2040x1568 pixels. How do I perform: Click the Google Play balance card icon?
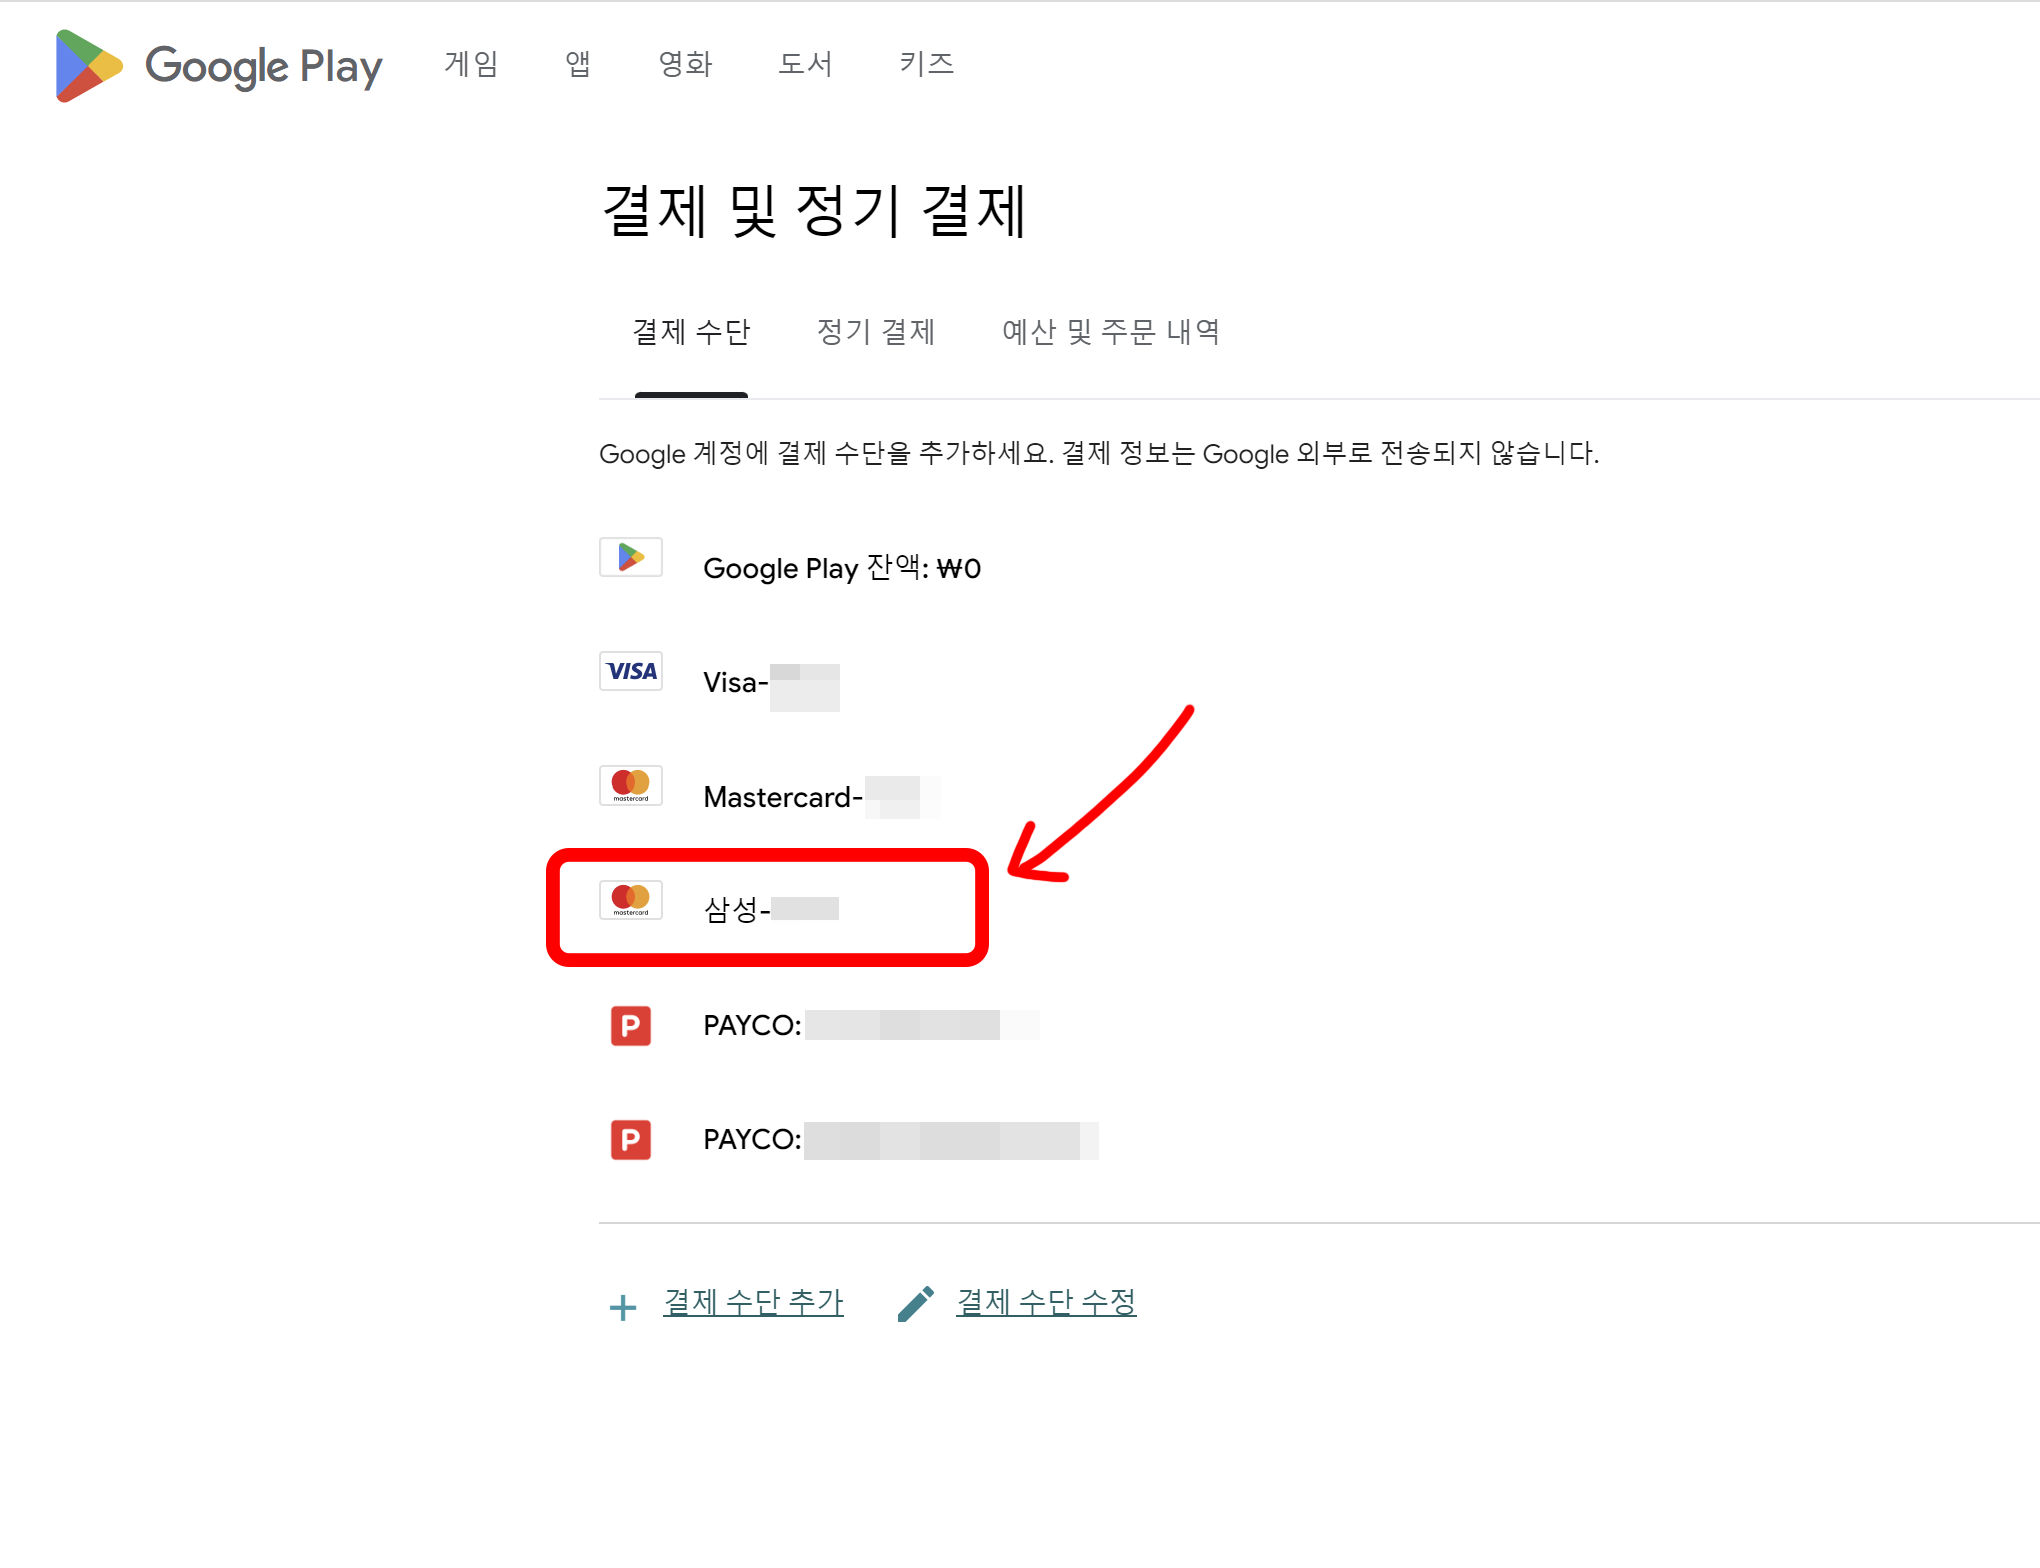630,557
